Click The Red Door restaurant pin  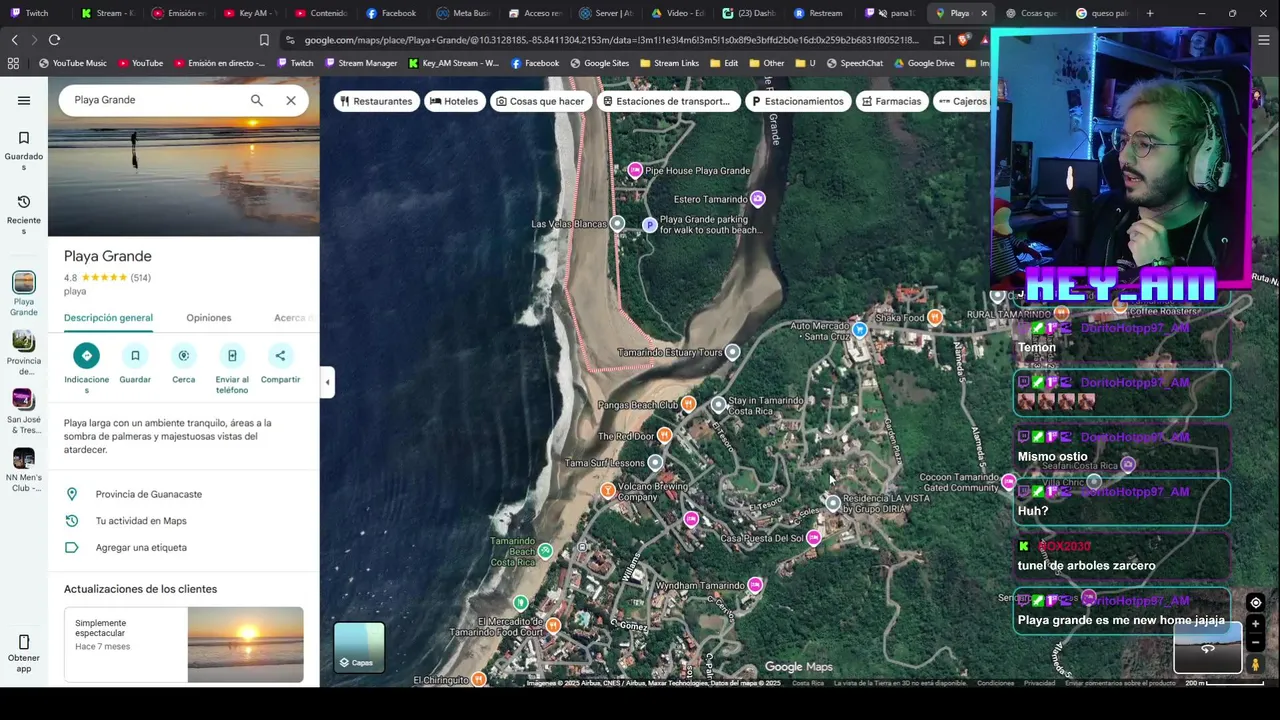[665, 436]
